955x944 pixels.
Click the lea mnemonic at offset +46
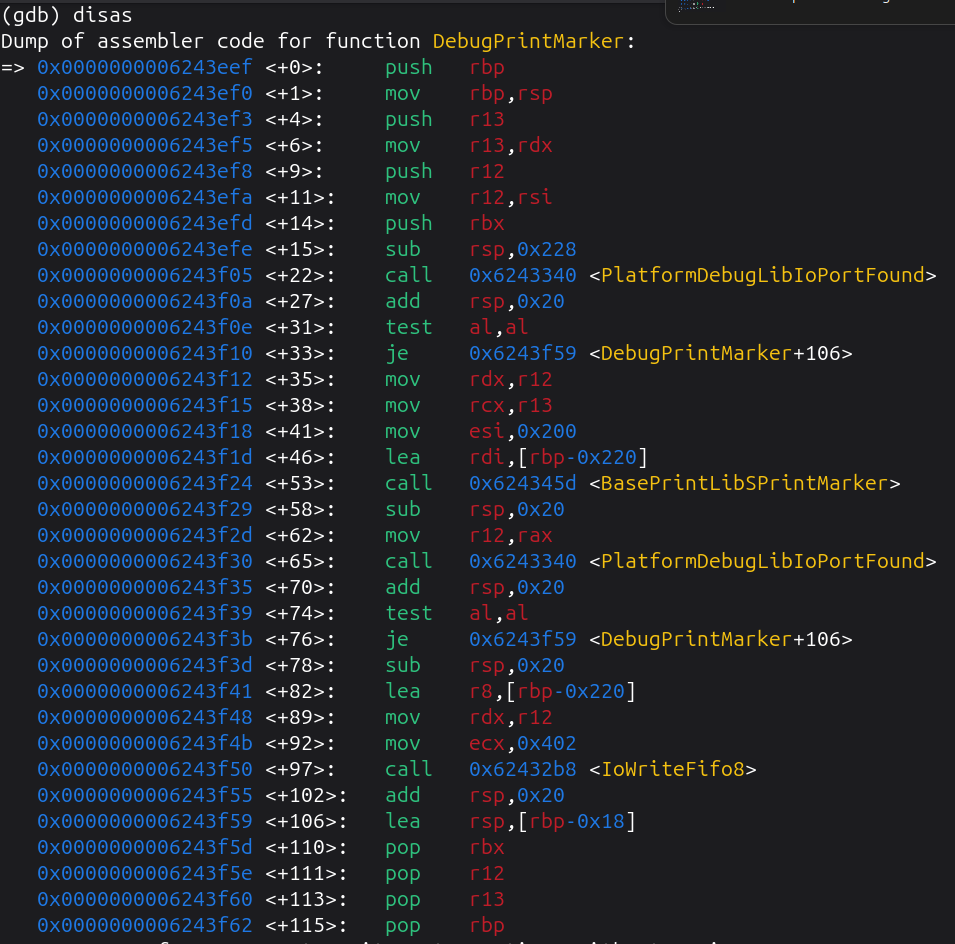coord(402,458)
